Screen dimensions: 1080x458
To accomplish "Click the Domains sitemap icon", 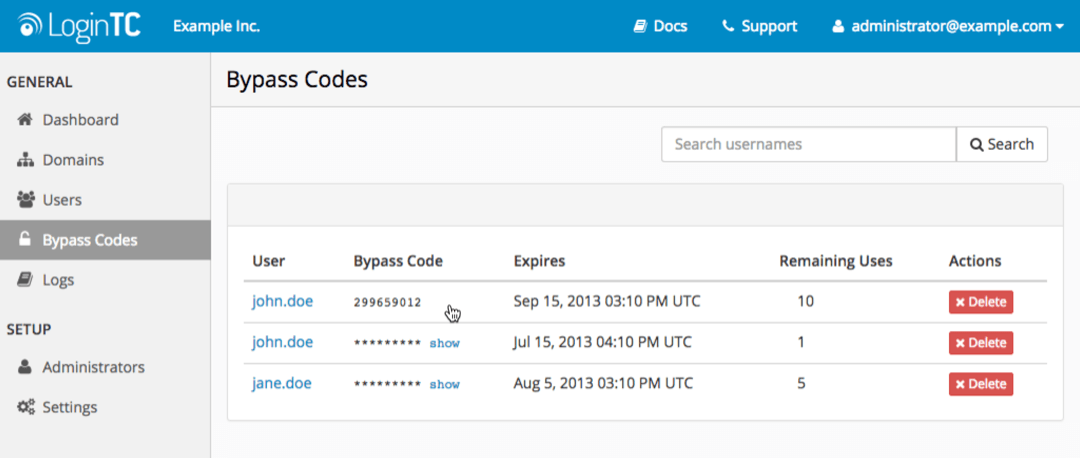I will 25,160.
